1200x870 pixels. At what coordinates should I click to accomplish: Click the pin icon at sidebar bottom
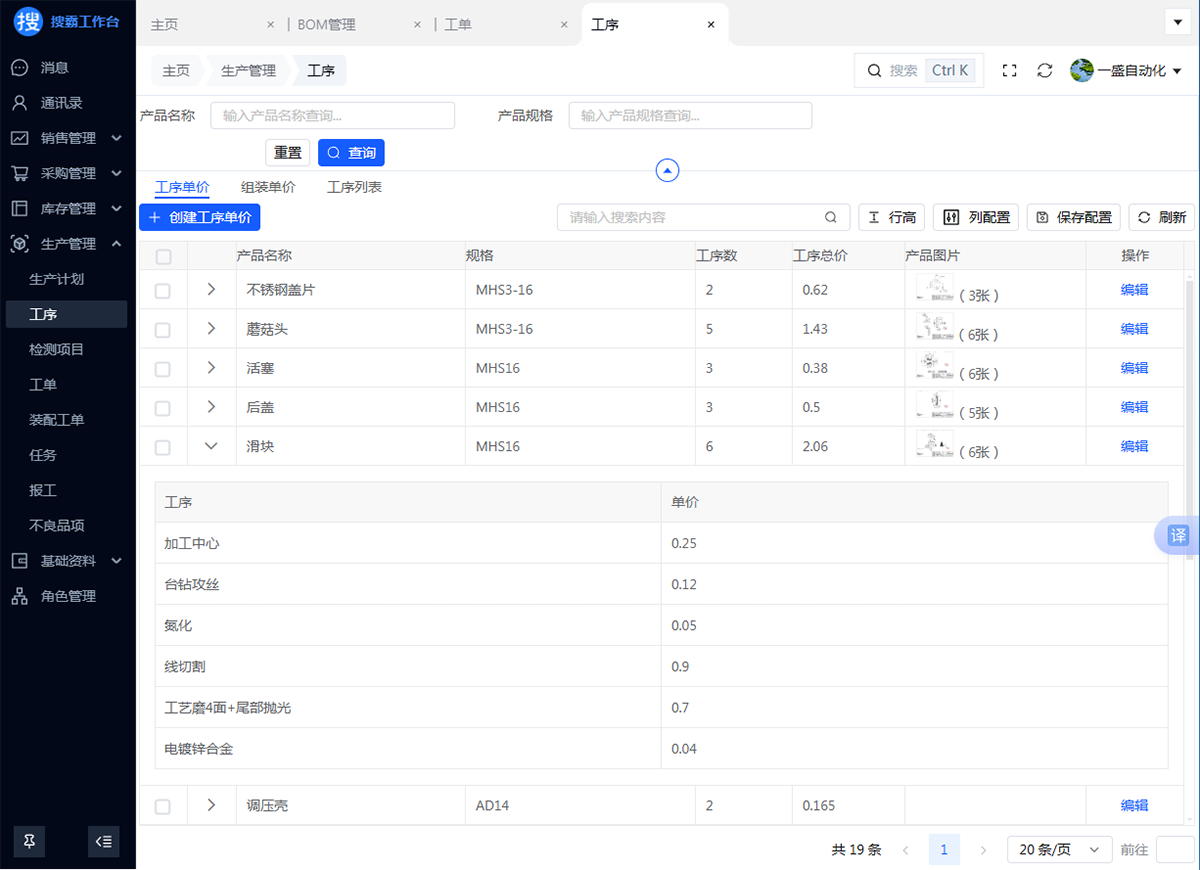coord(29,842)
